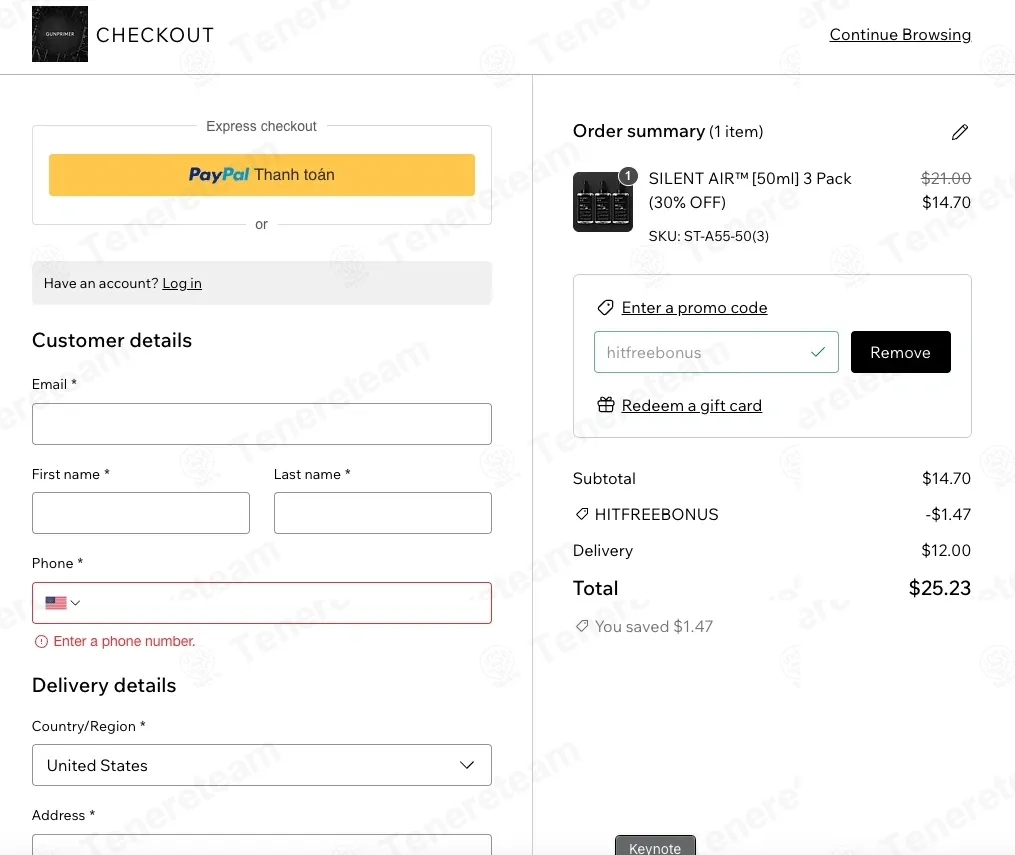Edit order summary with pencil icon

[959, 132]
